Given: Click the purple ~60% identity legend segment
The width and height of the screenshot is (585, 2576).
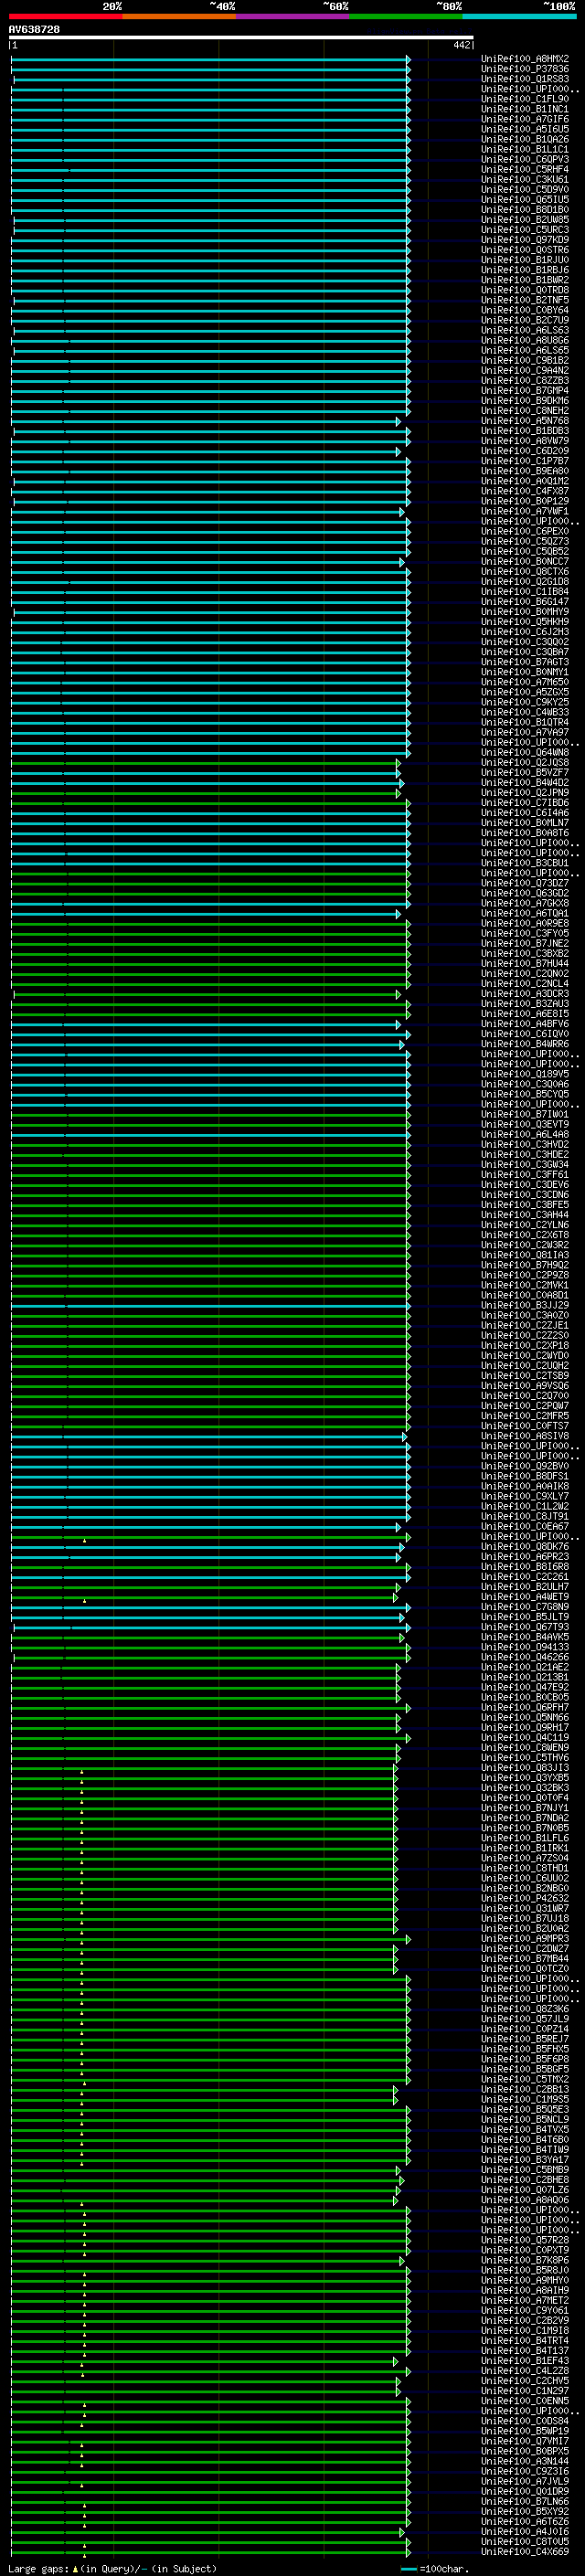Looking at the screenshot, I should 292,16.
